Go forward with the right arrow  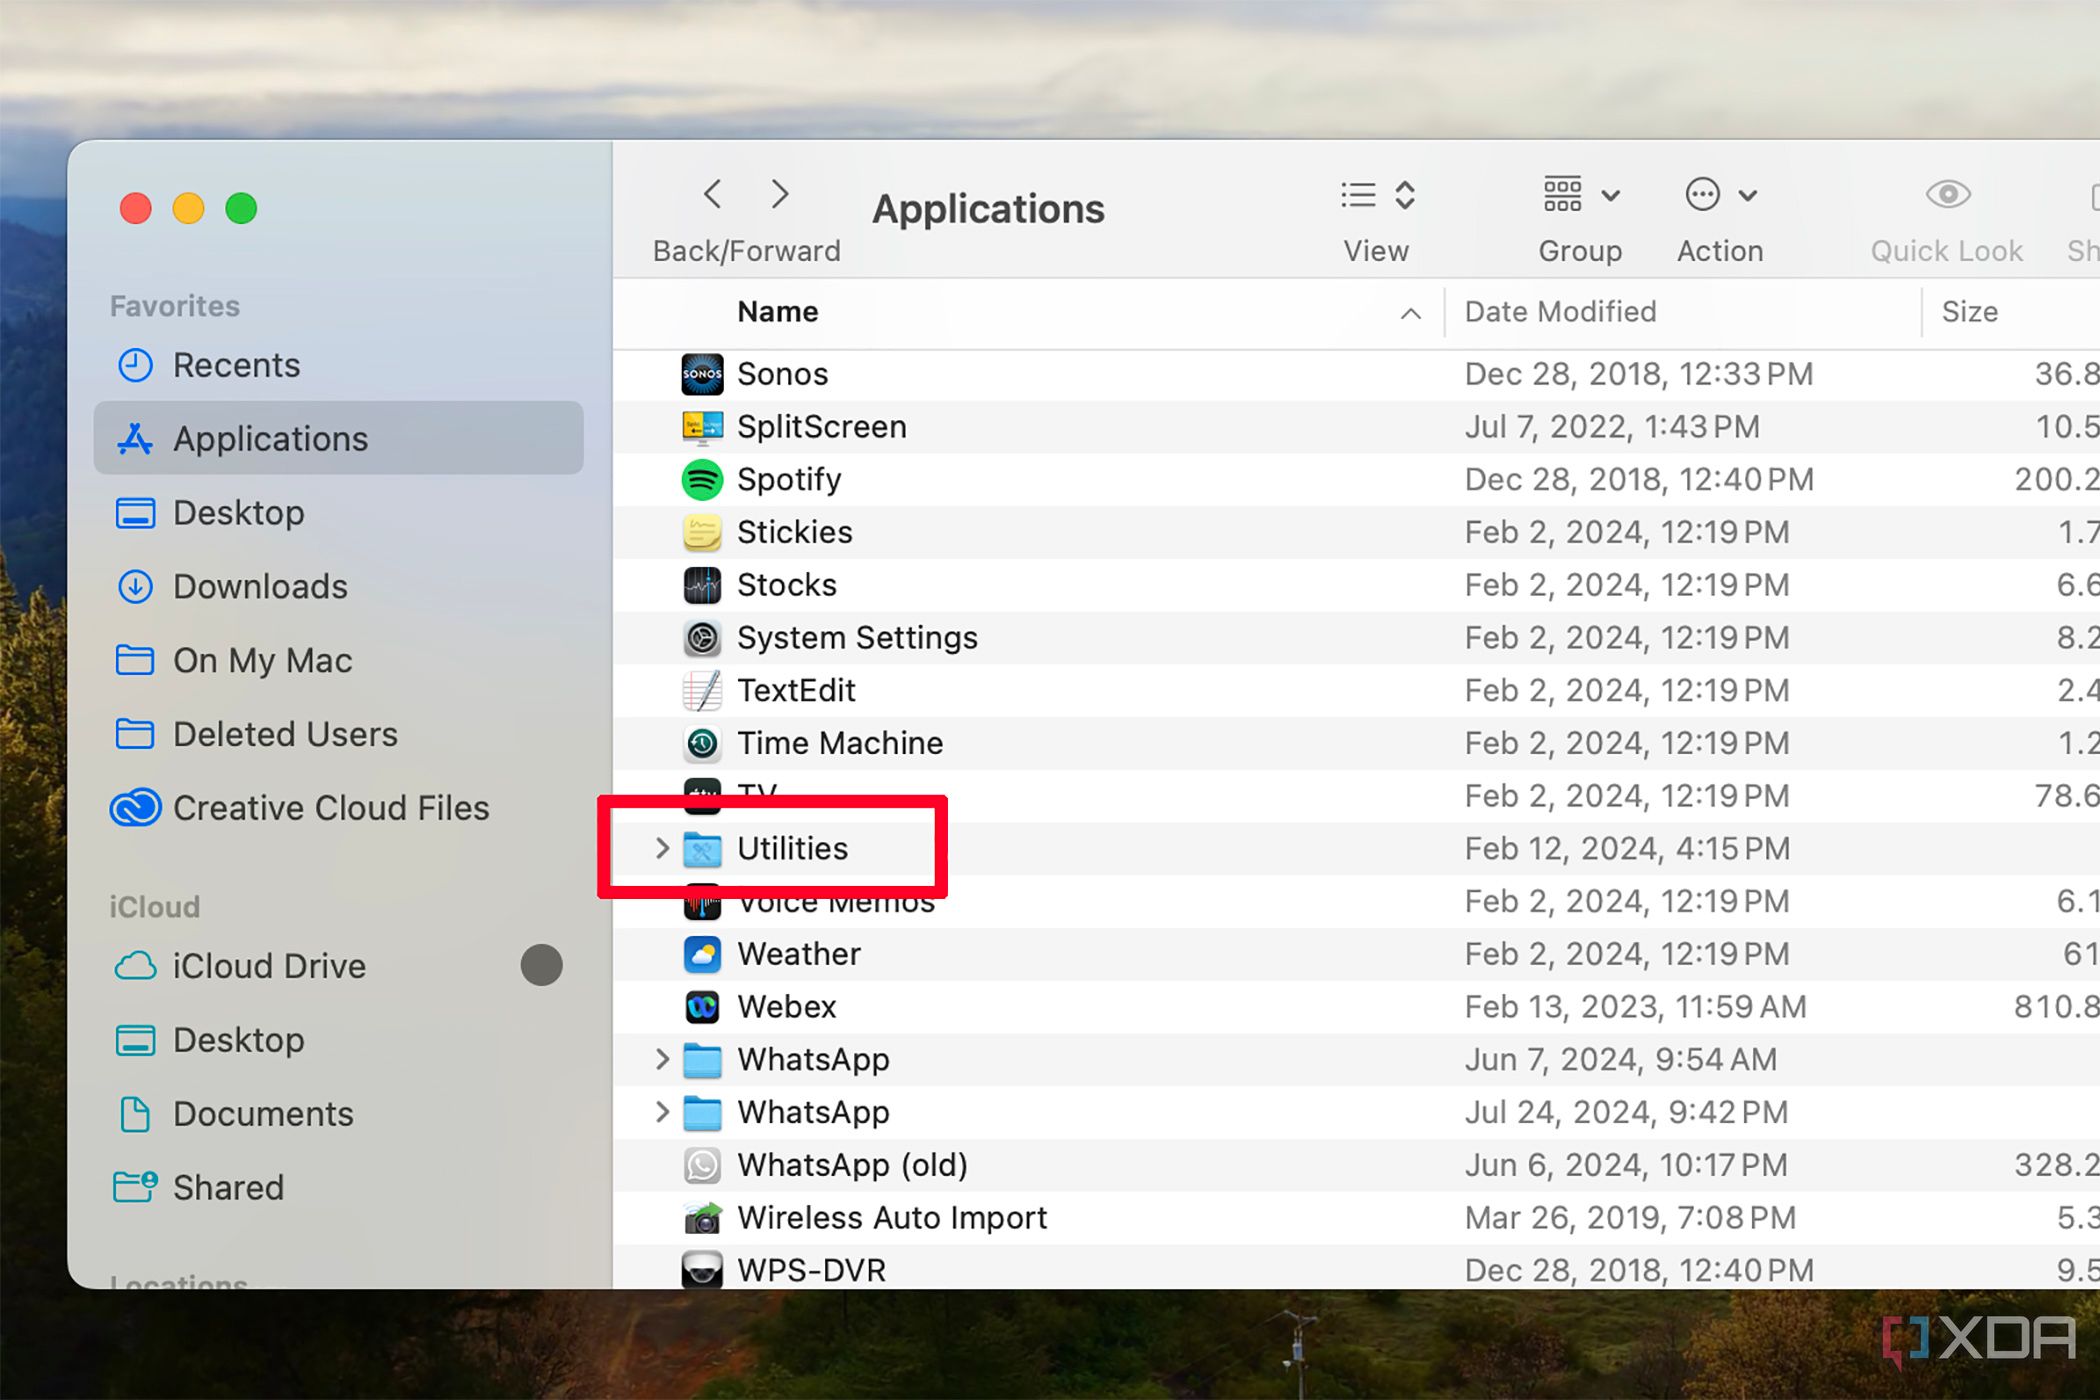pyautogui.click(x=780, y=194)
